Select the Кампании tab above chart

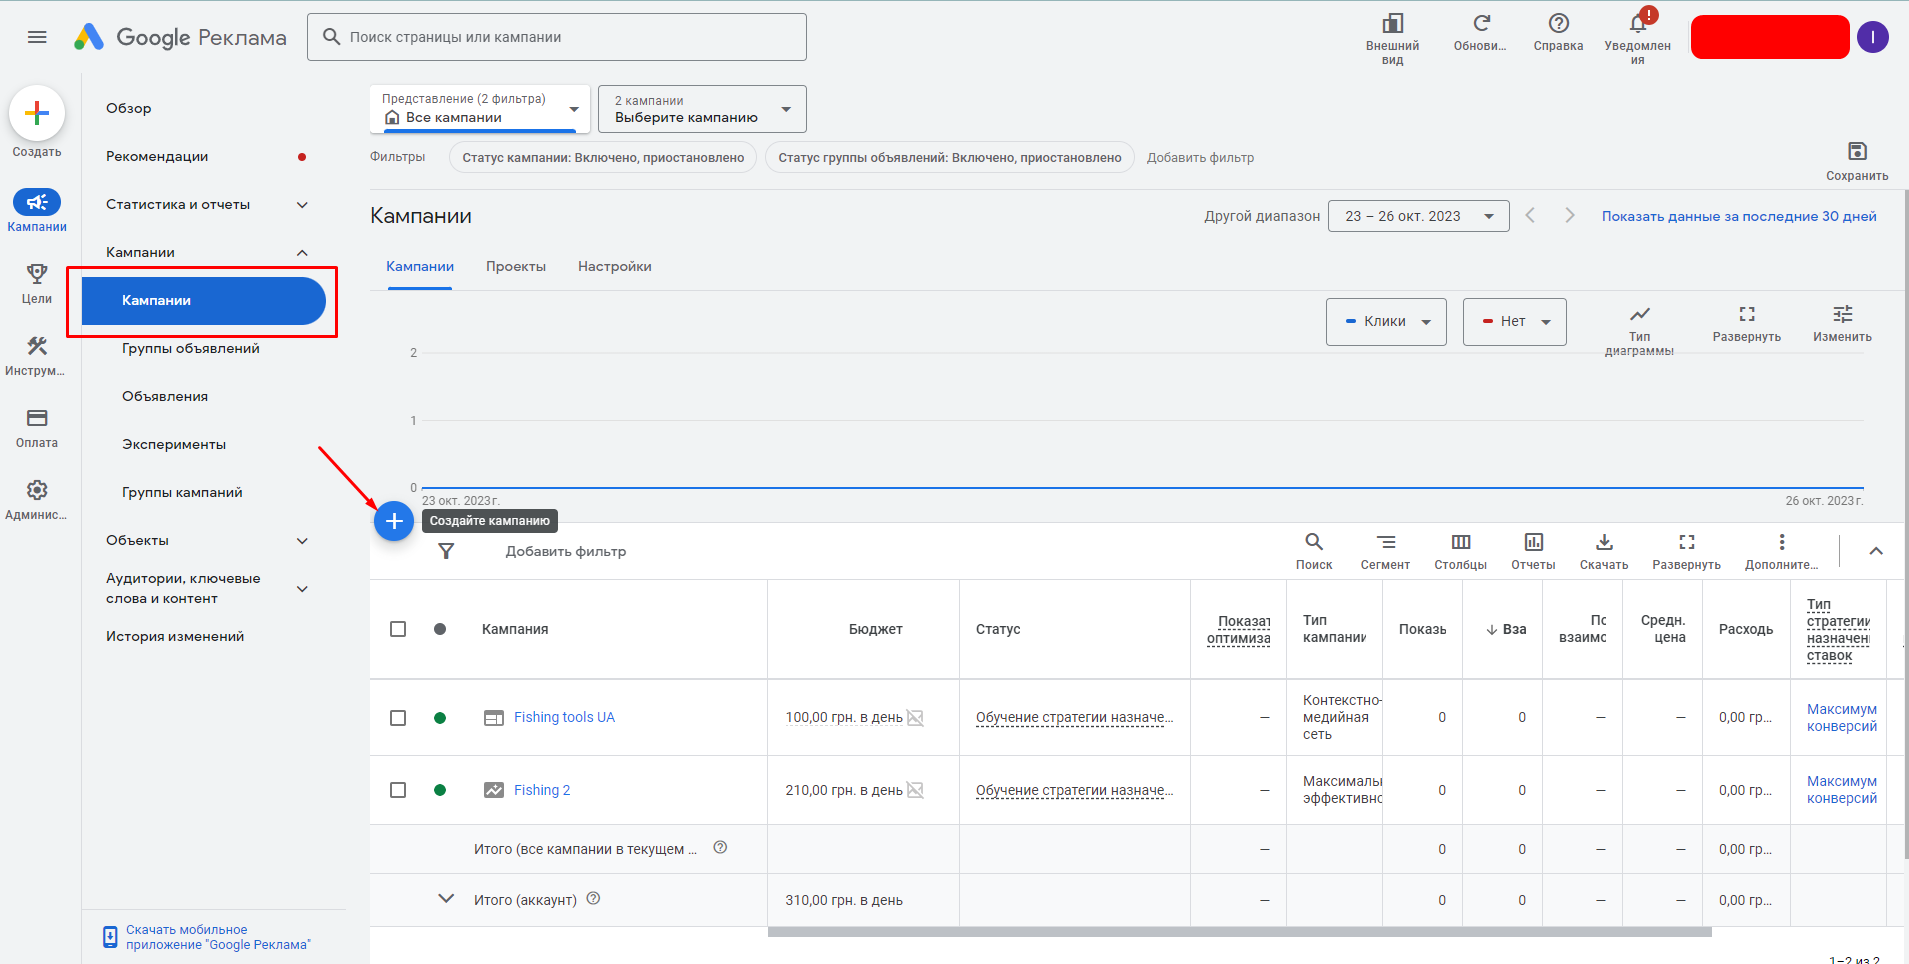coord(420,266)
